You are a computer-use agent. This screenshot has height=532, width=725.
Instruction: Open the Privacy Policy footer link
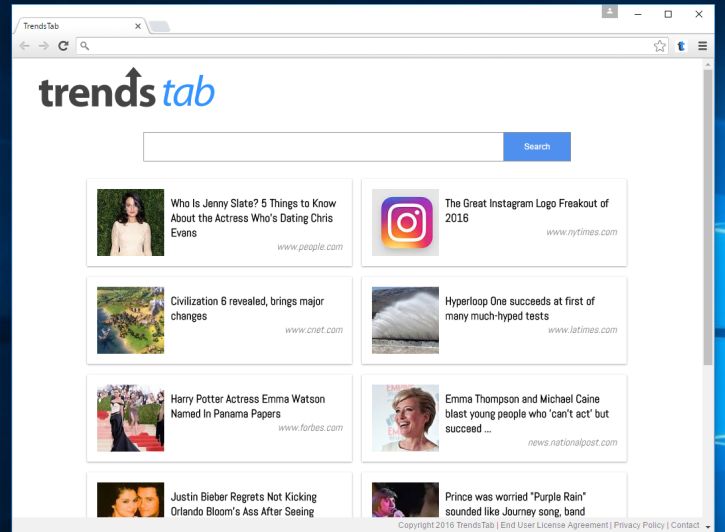click(x=639, y=525)
